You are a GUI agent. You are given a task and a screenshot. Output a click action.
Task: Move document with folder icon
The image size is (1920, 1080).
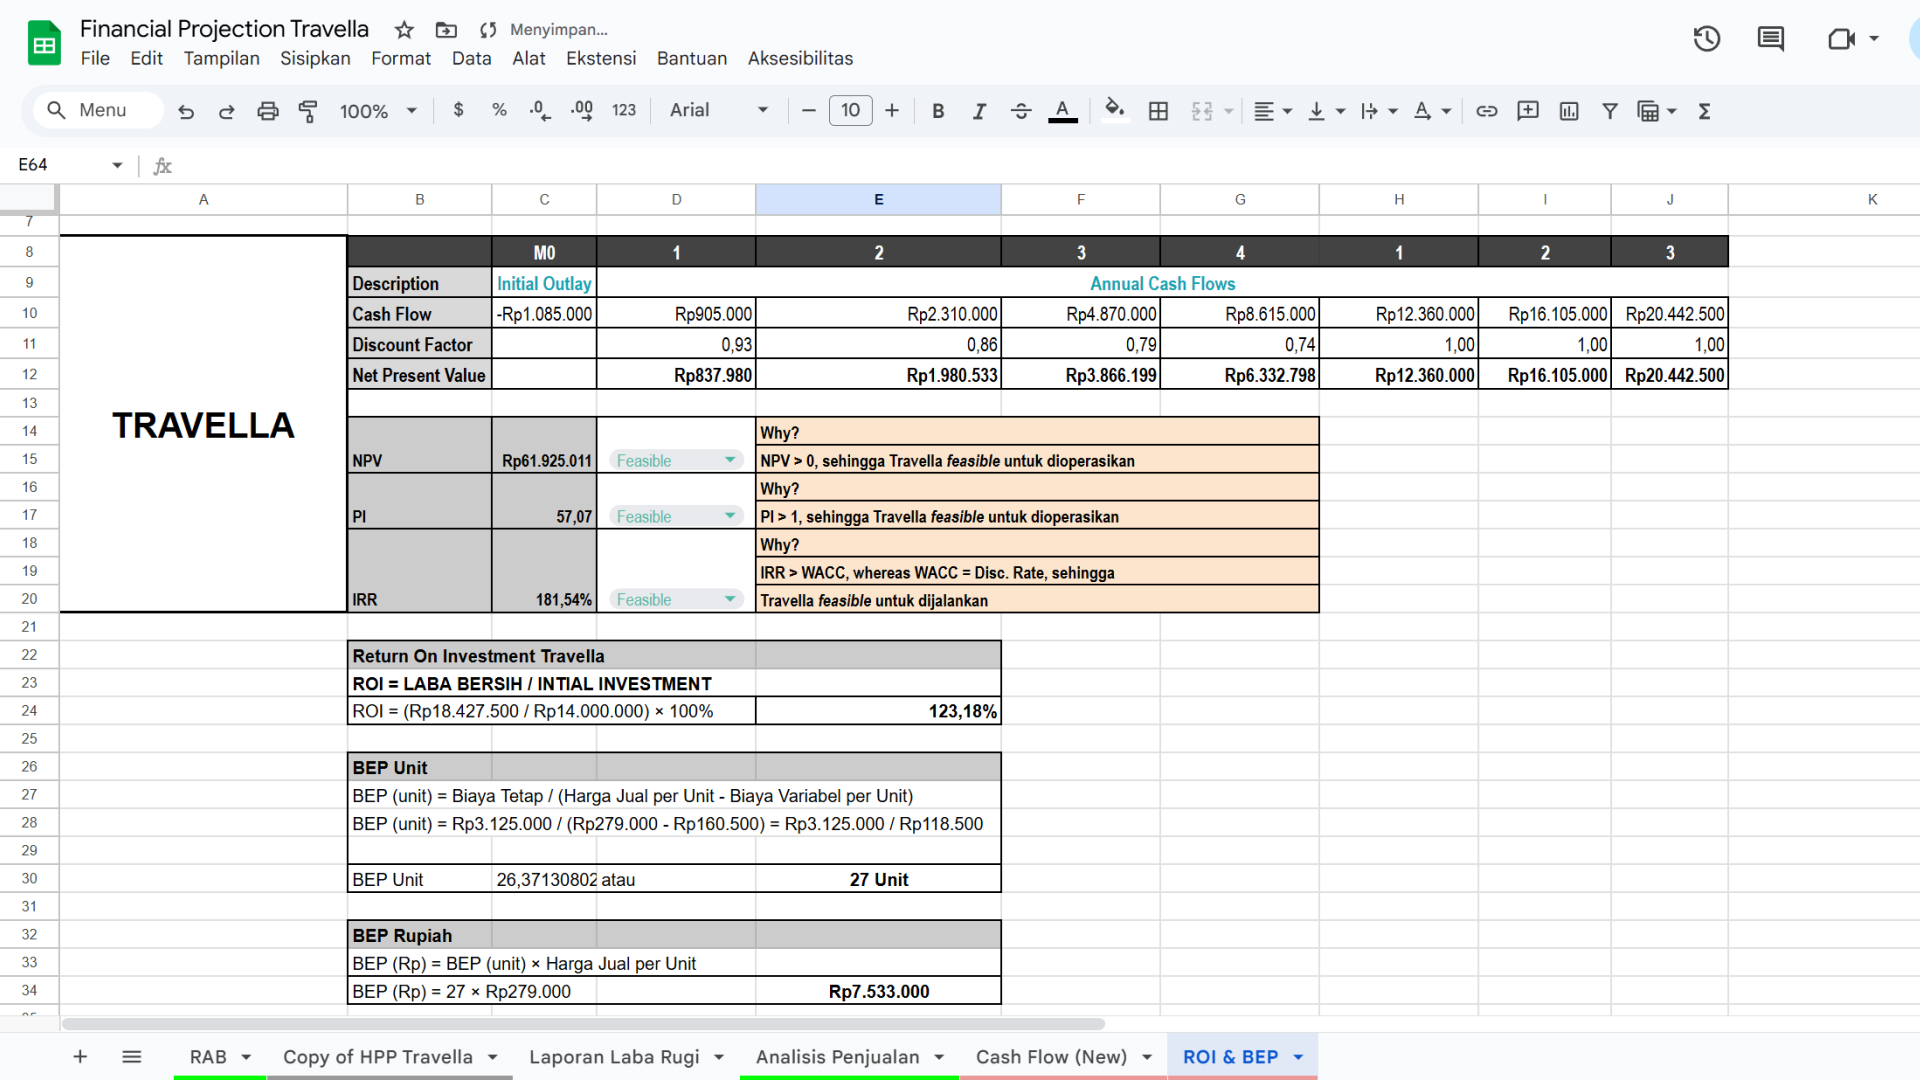pos(446,30)
